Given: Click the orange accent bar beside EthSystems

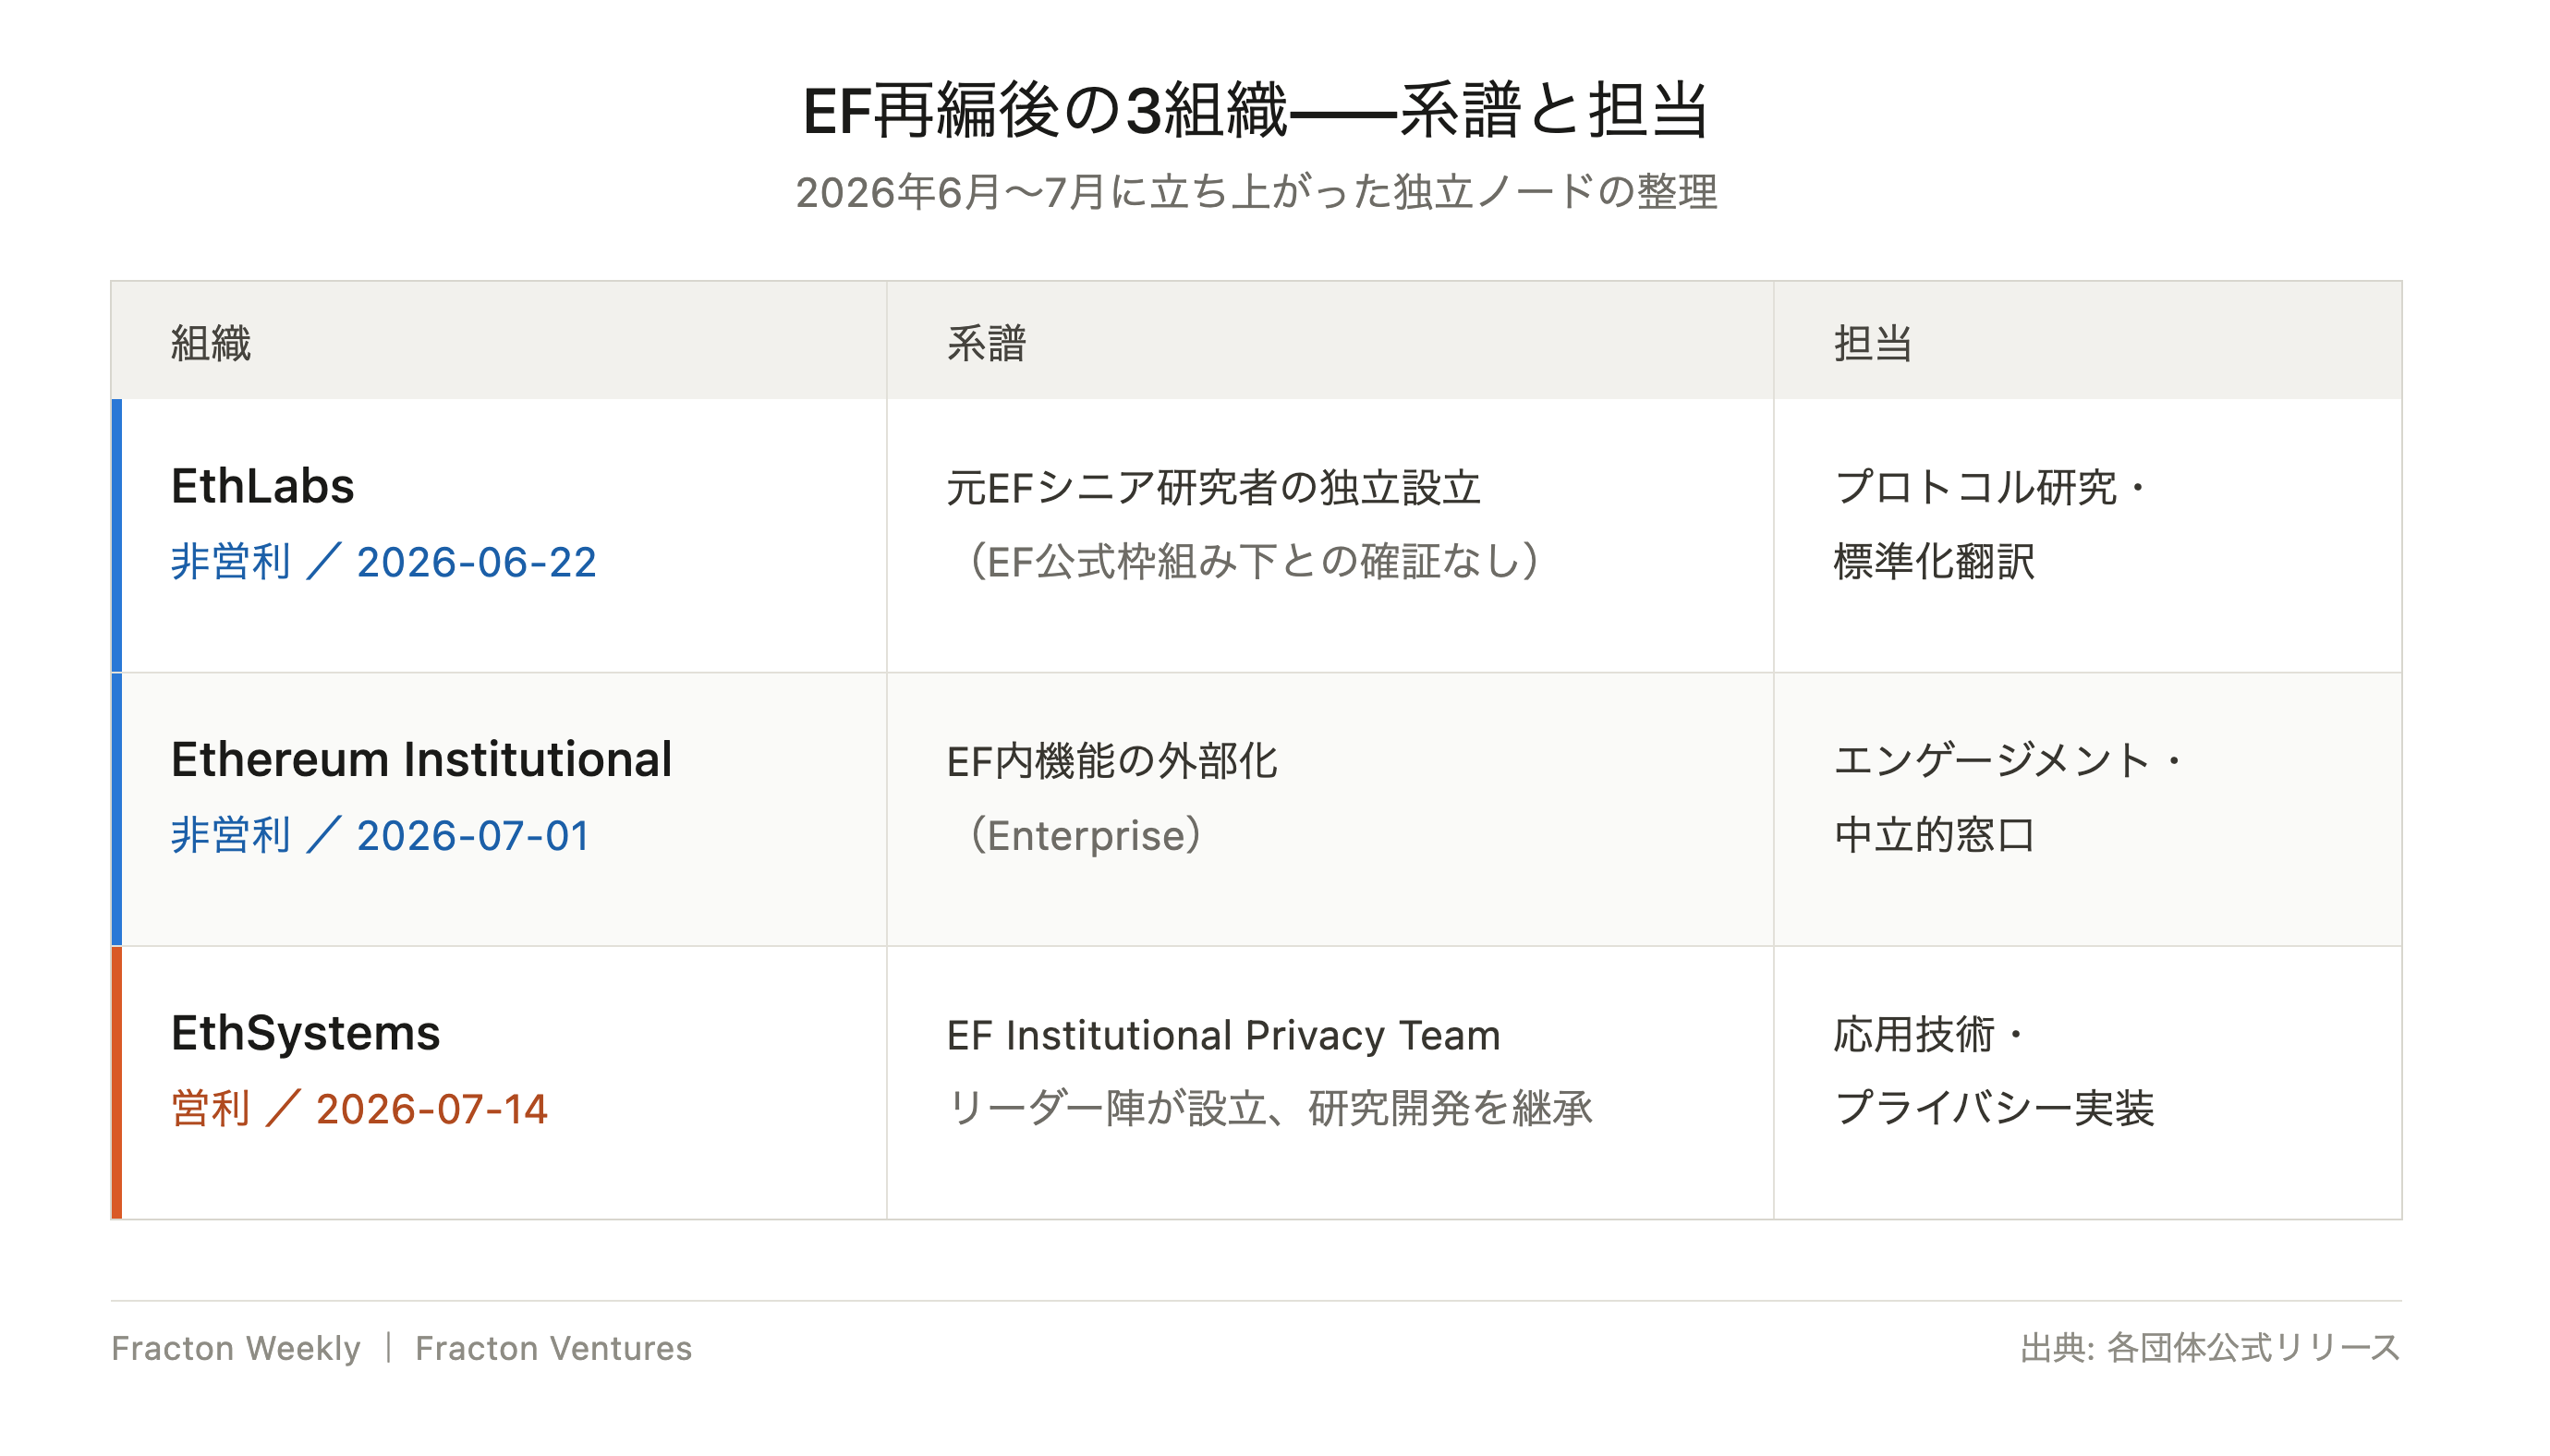Looking at the screenshot, I should 117,1083.
